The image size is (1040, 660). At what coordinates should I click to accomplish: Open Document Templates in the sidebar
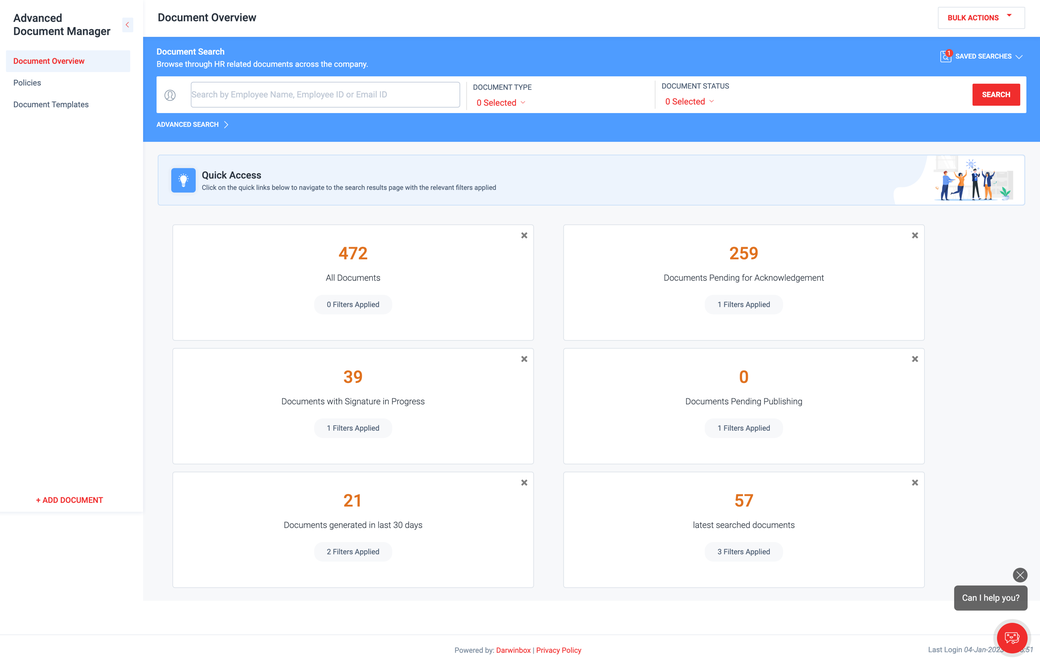[50, 104]
